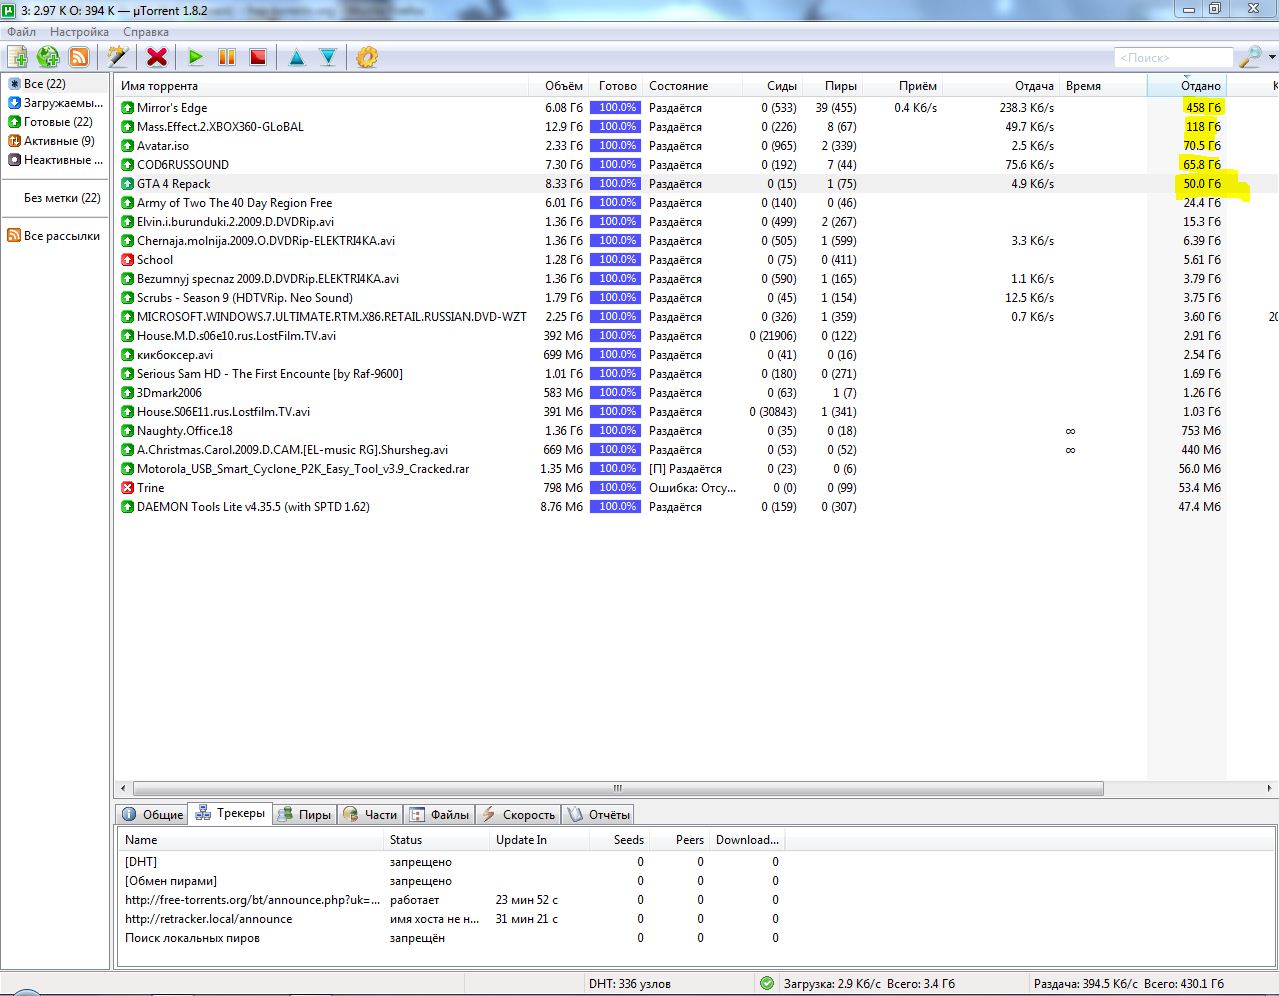Switch to Файлы tab
This screenshot has height=996, width=1279.
(x=439, y=815)
